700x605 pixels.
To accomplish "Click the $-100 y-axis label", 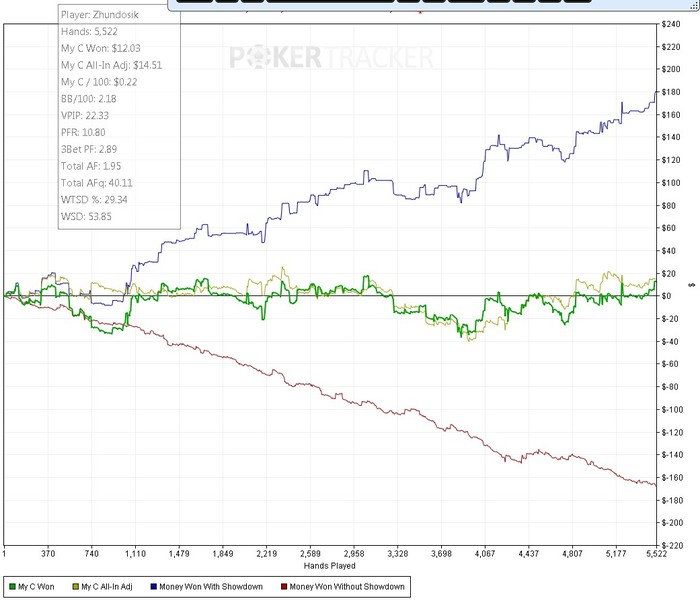I will (673, 409).
